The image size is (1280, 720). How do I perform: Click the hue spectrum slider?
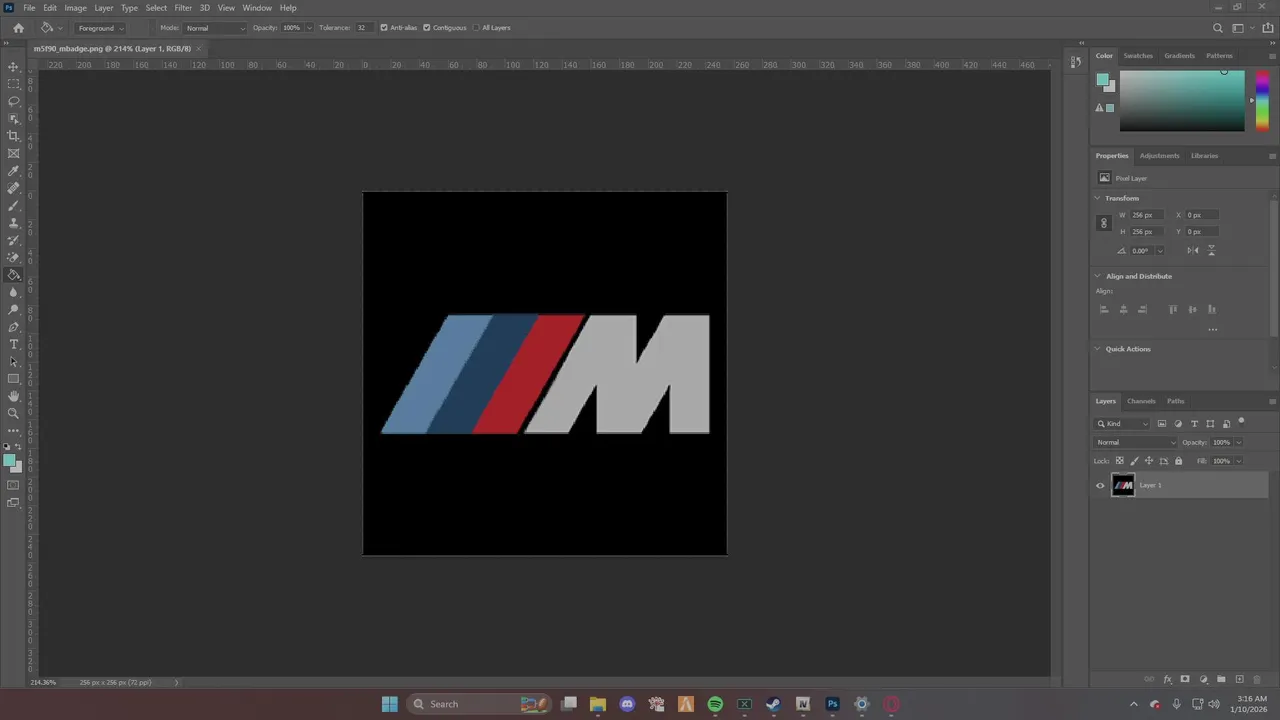point(1262,101)
